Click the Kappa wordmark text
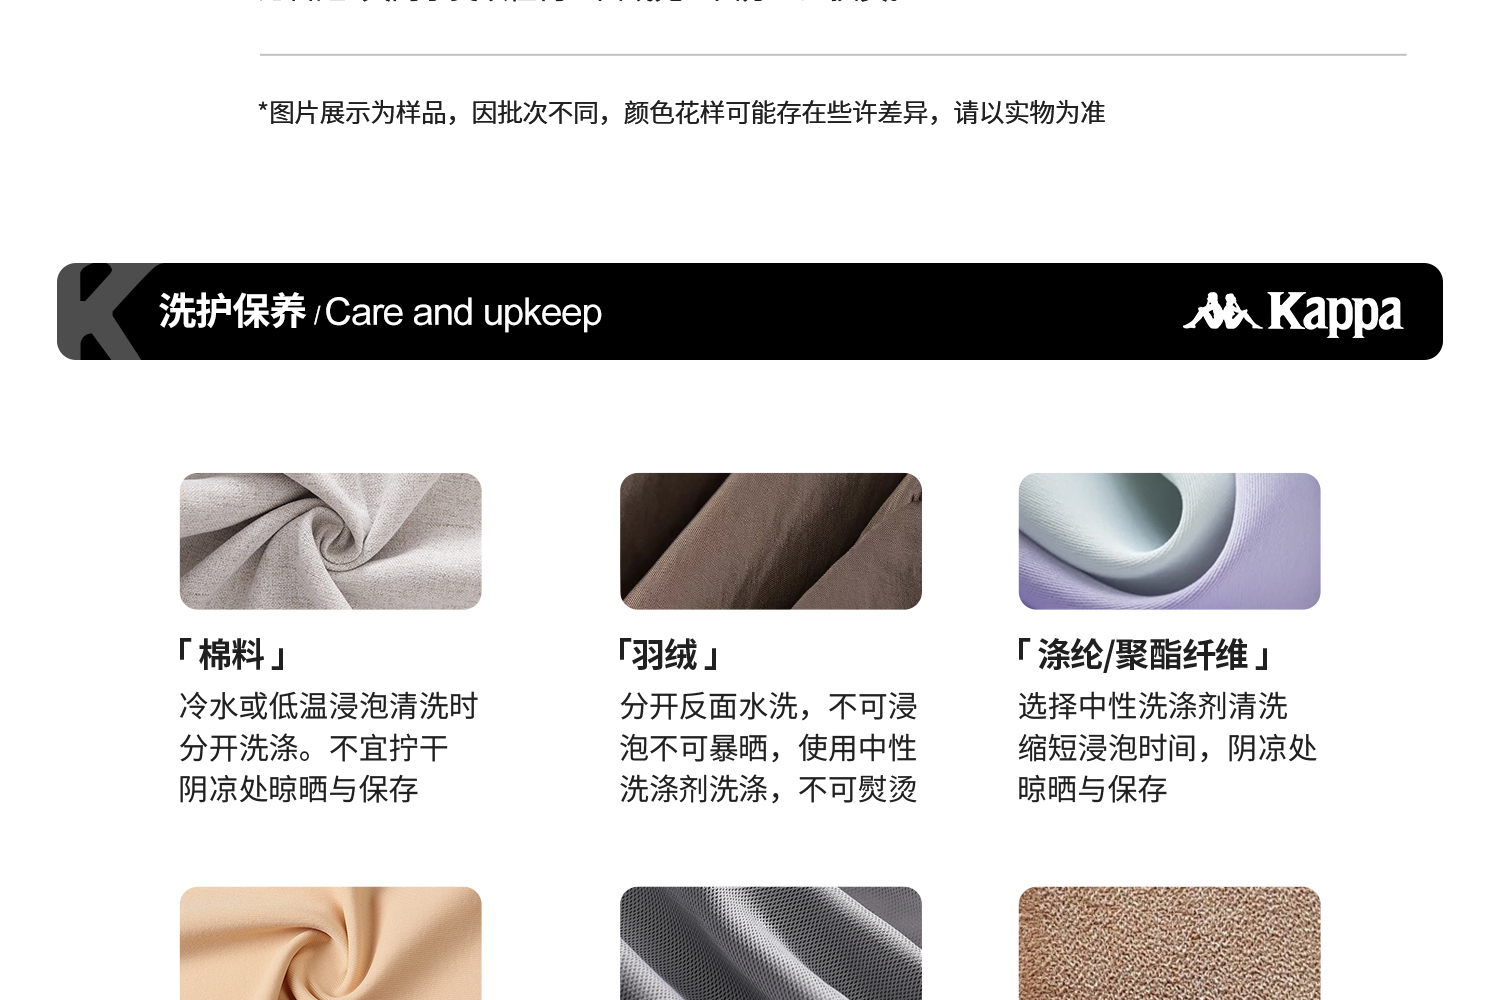This screenshot has width=1500, height=1000. [1335, 312]
